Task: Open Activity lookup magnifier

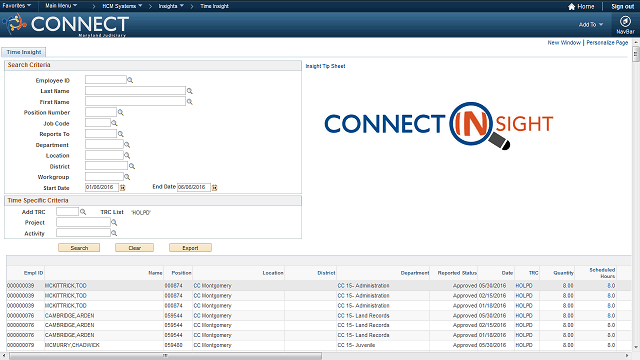Action: tap(114, 233)
